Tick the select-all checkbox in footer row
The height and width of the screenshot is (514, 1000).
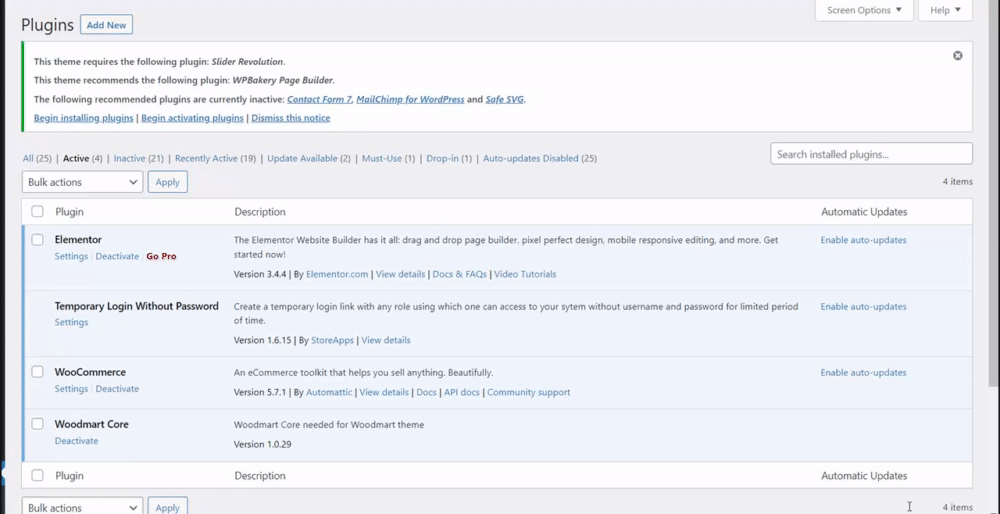[x=38, y=475]
